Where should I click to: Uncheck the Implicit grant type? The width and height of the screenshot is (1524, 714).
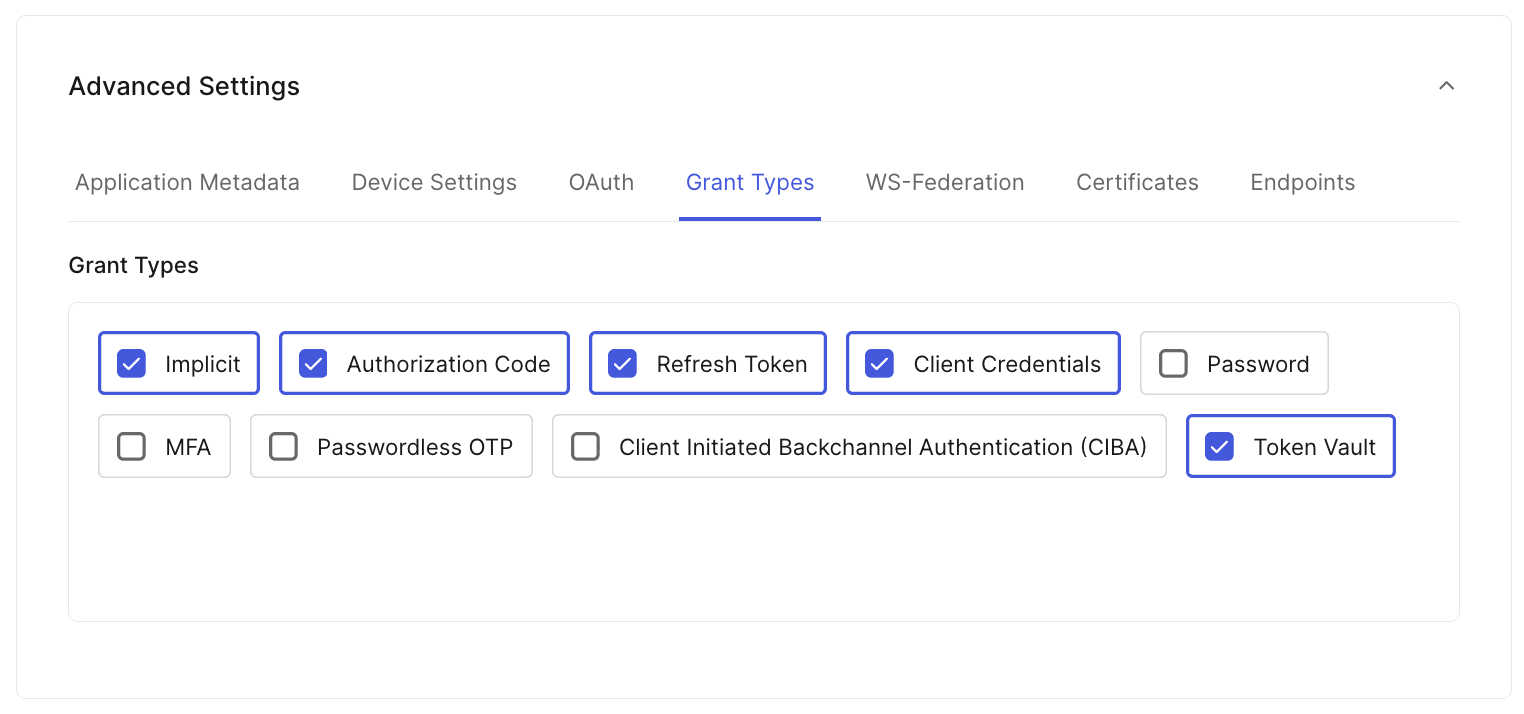tap(131, 363)
